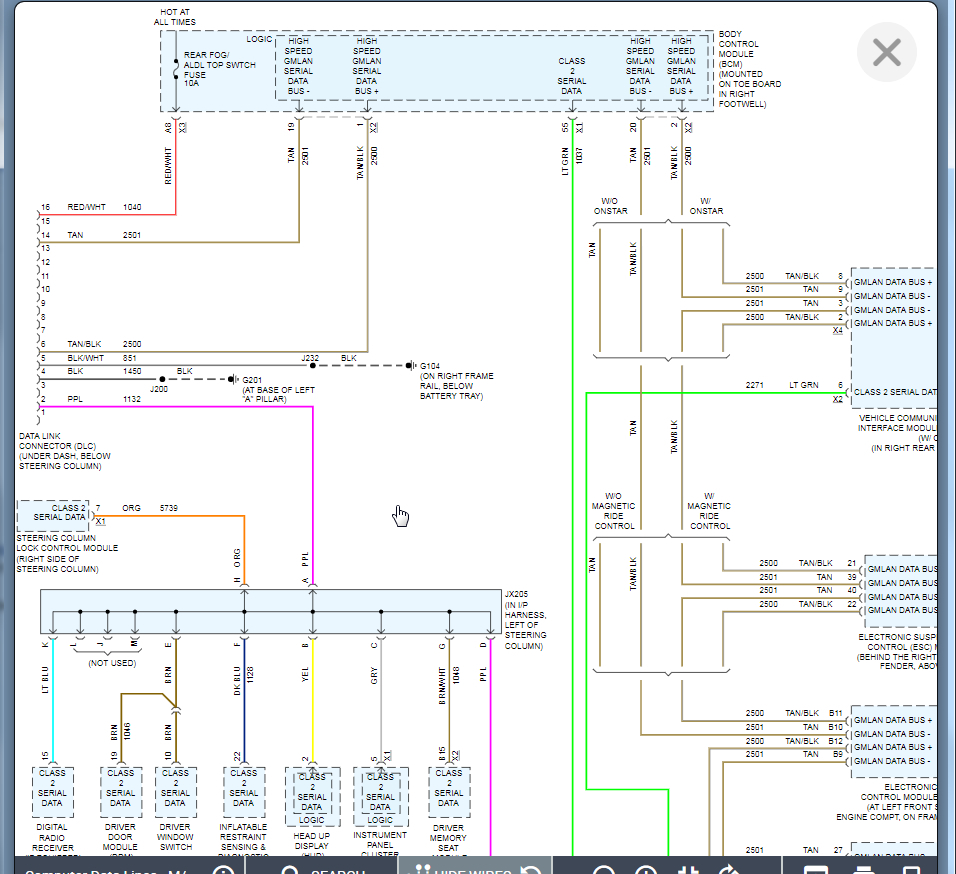Click the zoom in magnifier icon
This screenshot has height=874, width=956.
click(x=646, y=868)
